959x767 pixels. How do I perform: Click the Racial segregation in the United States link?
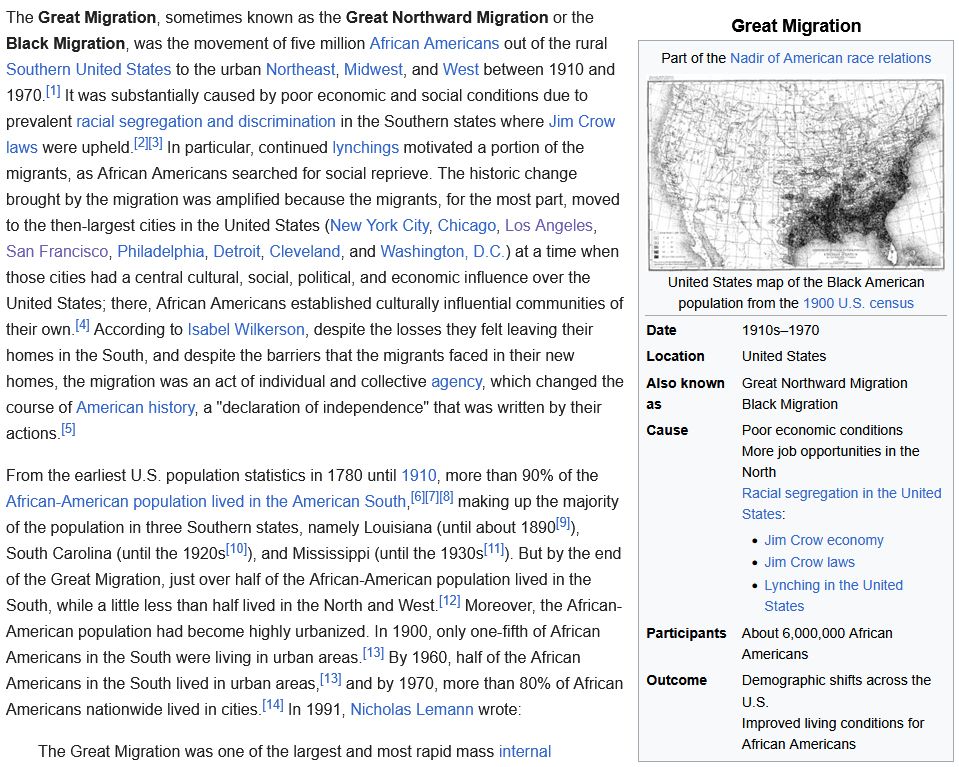841,493
